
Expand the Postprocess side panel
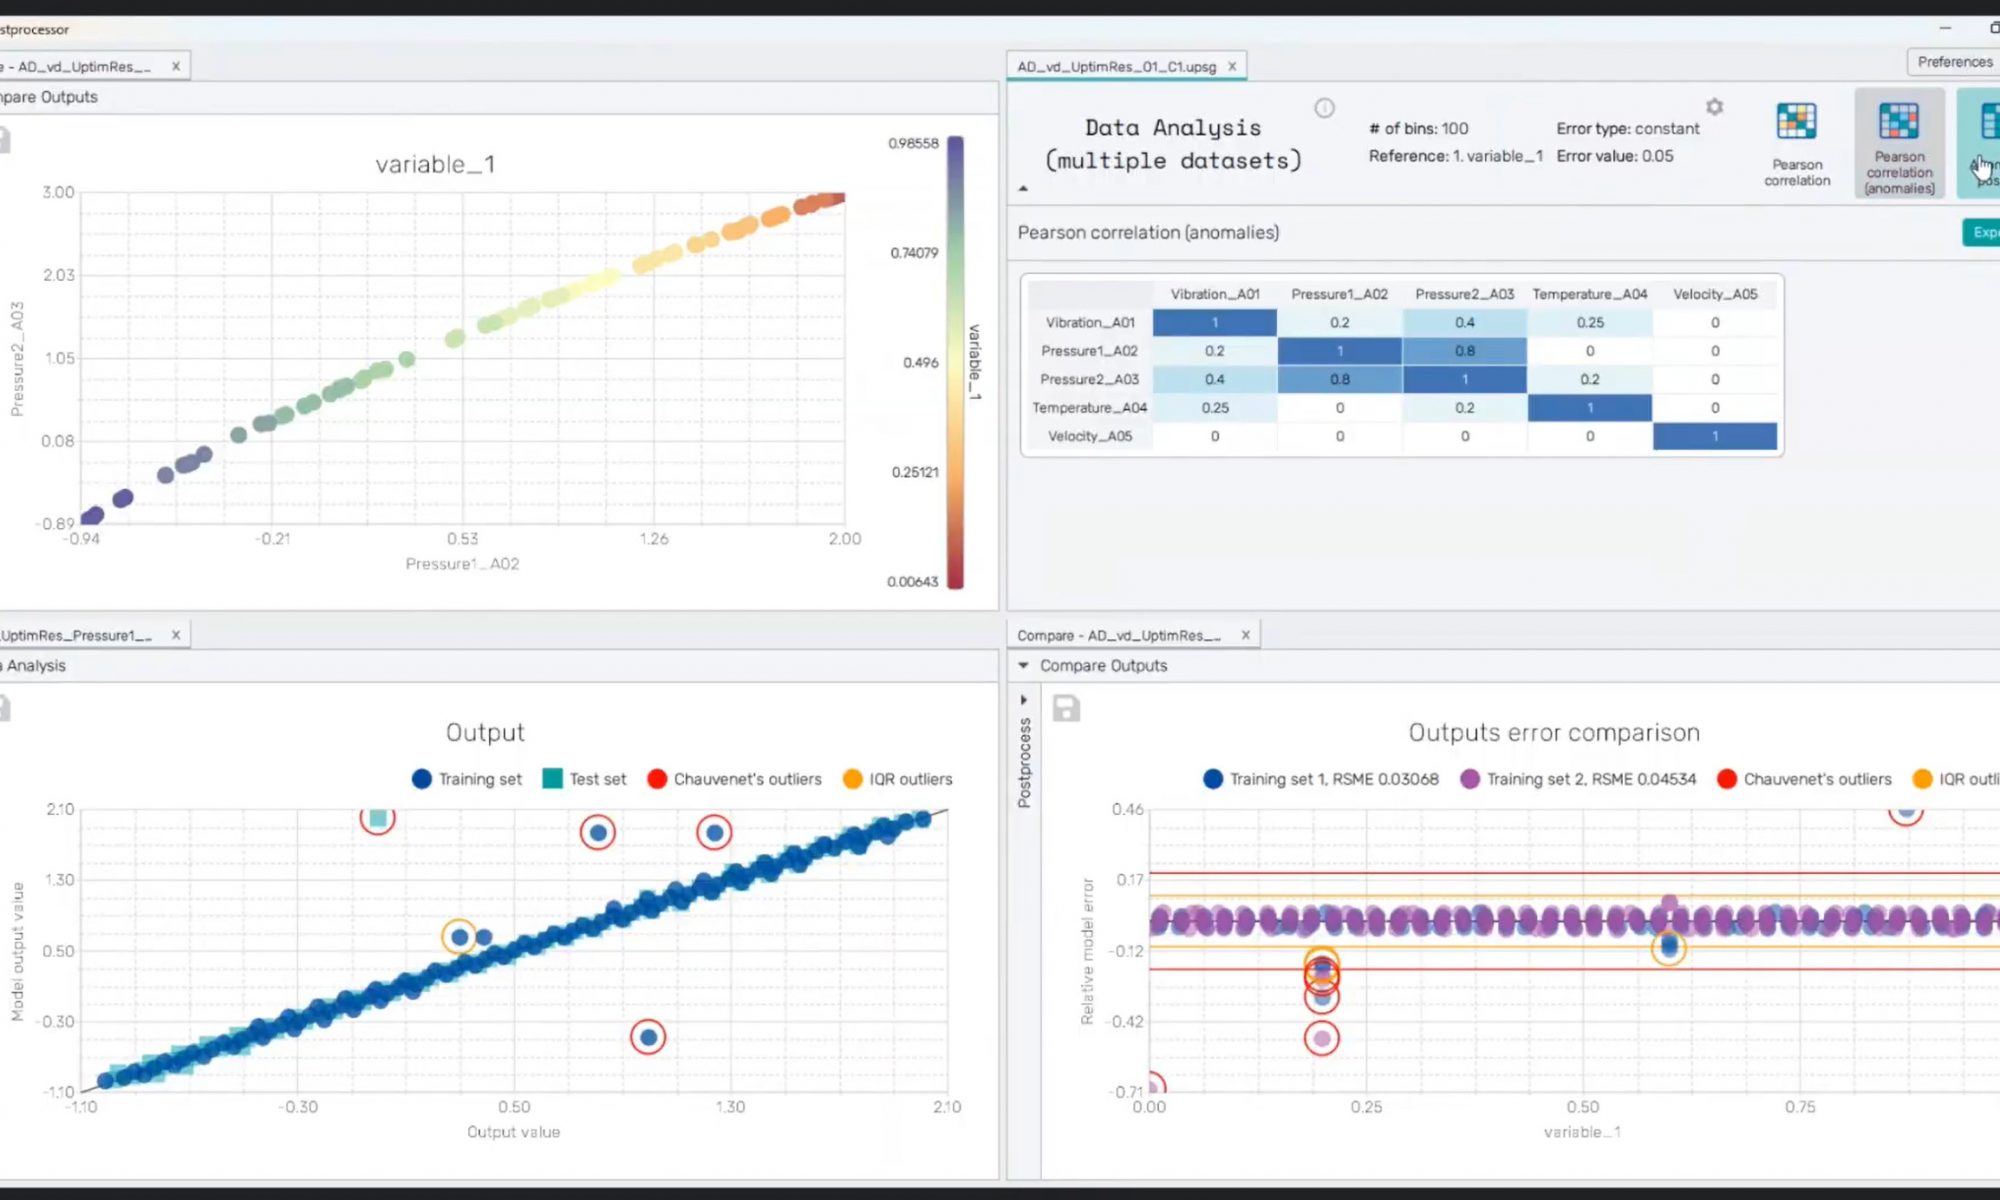point(1023,700)
